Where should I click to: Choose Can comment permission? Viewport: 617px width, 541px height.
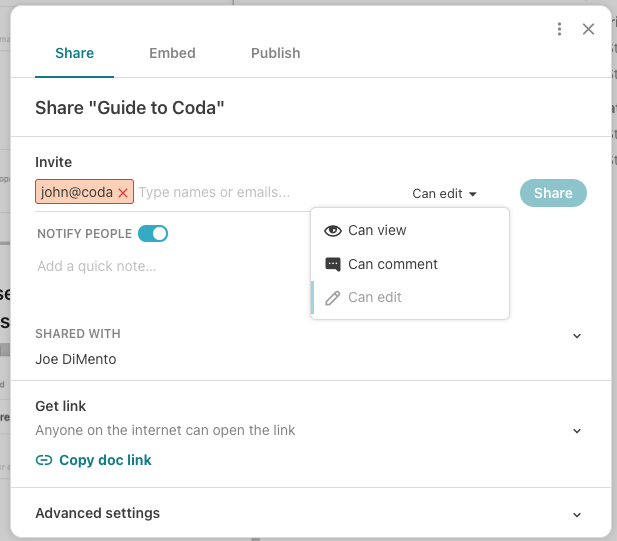410,264
